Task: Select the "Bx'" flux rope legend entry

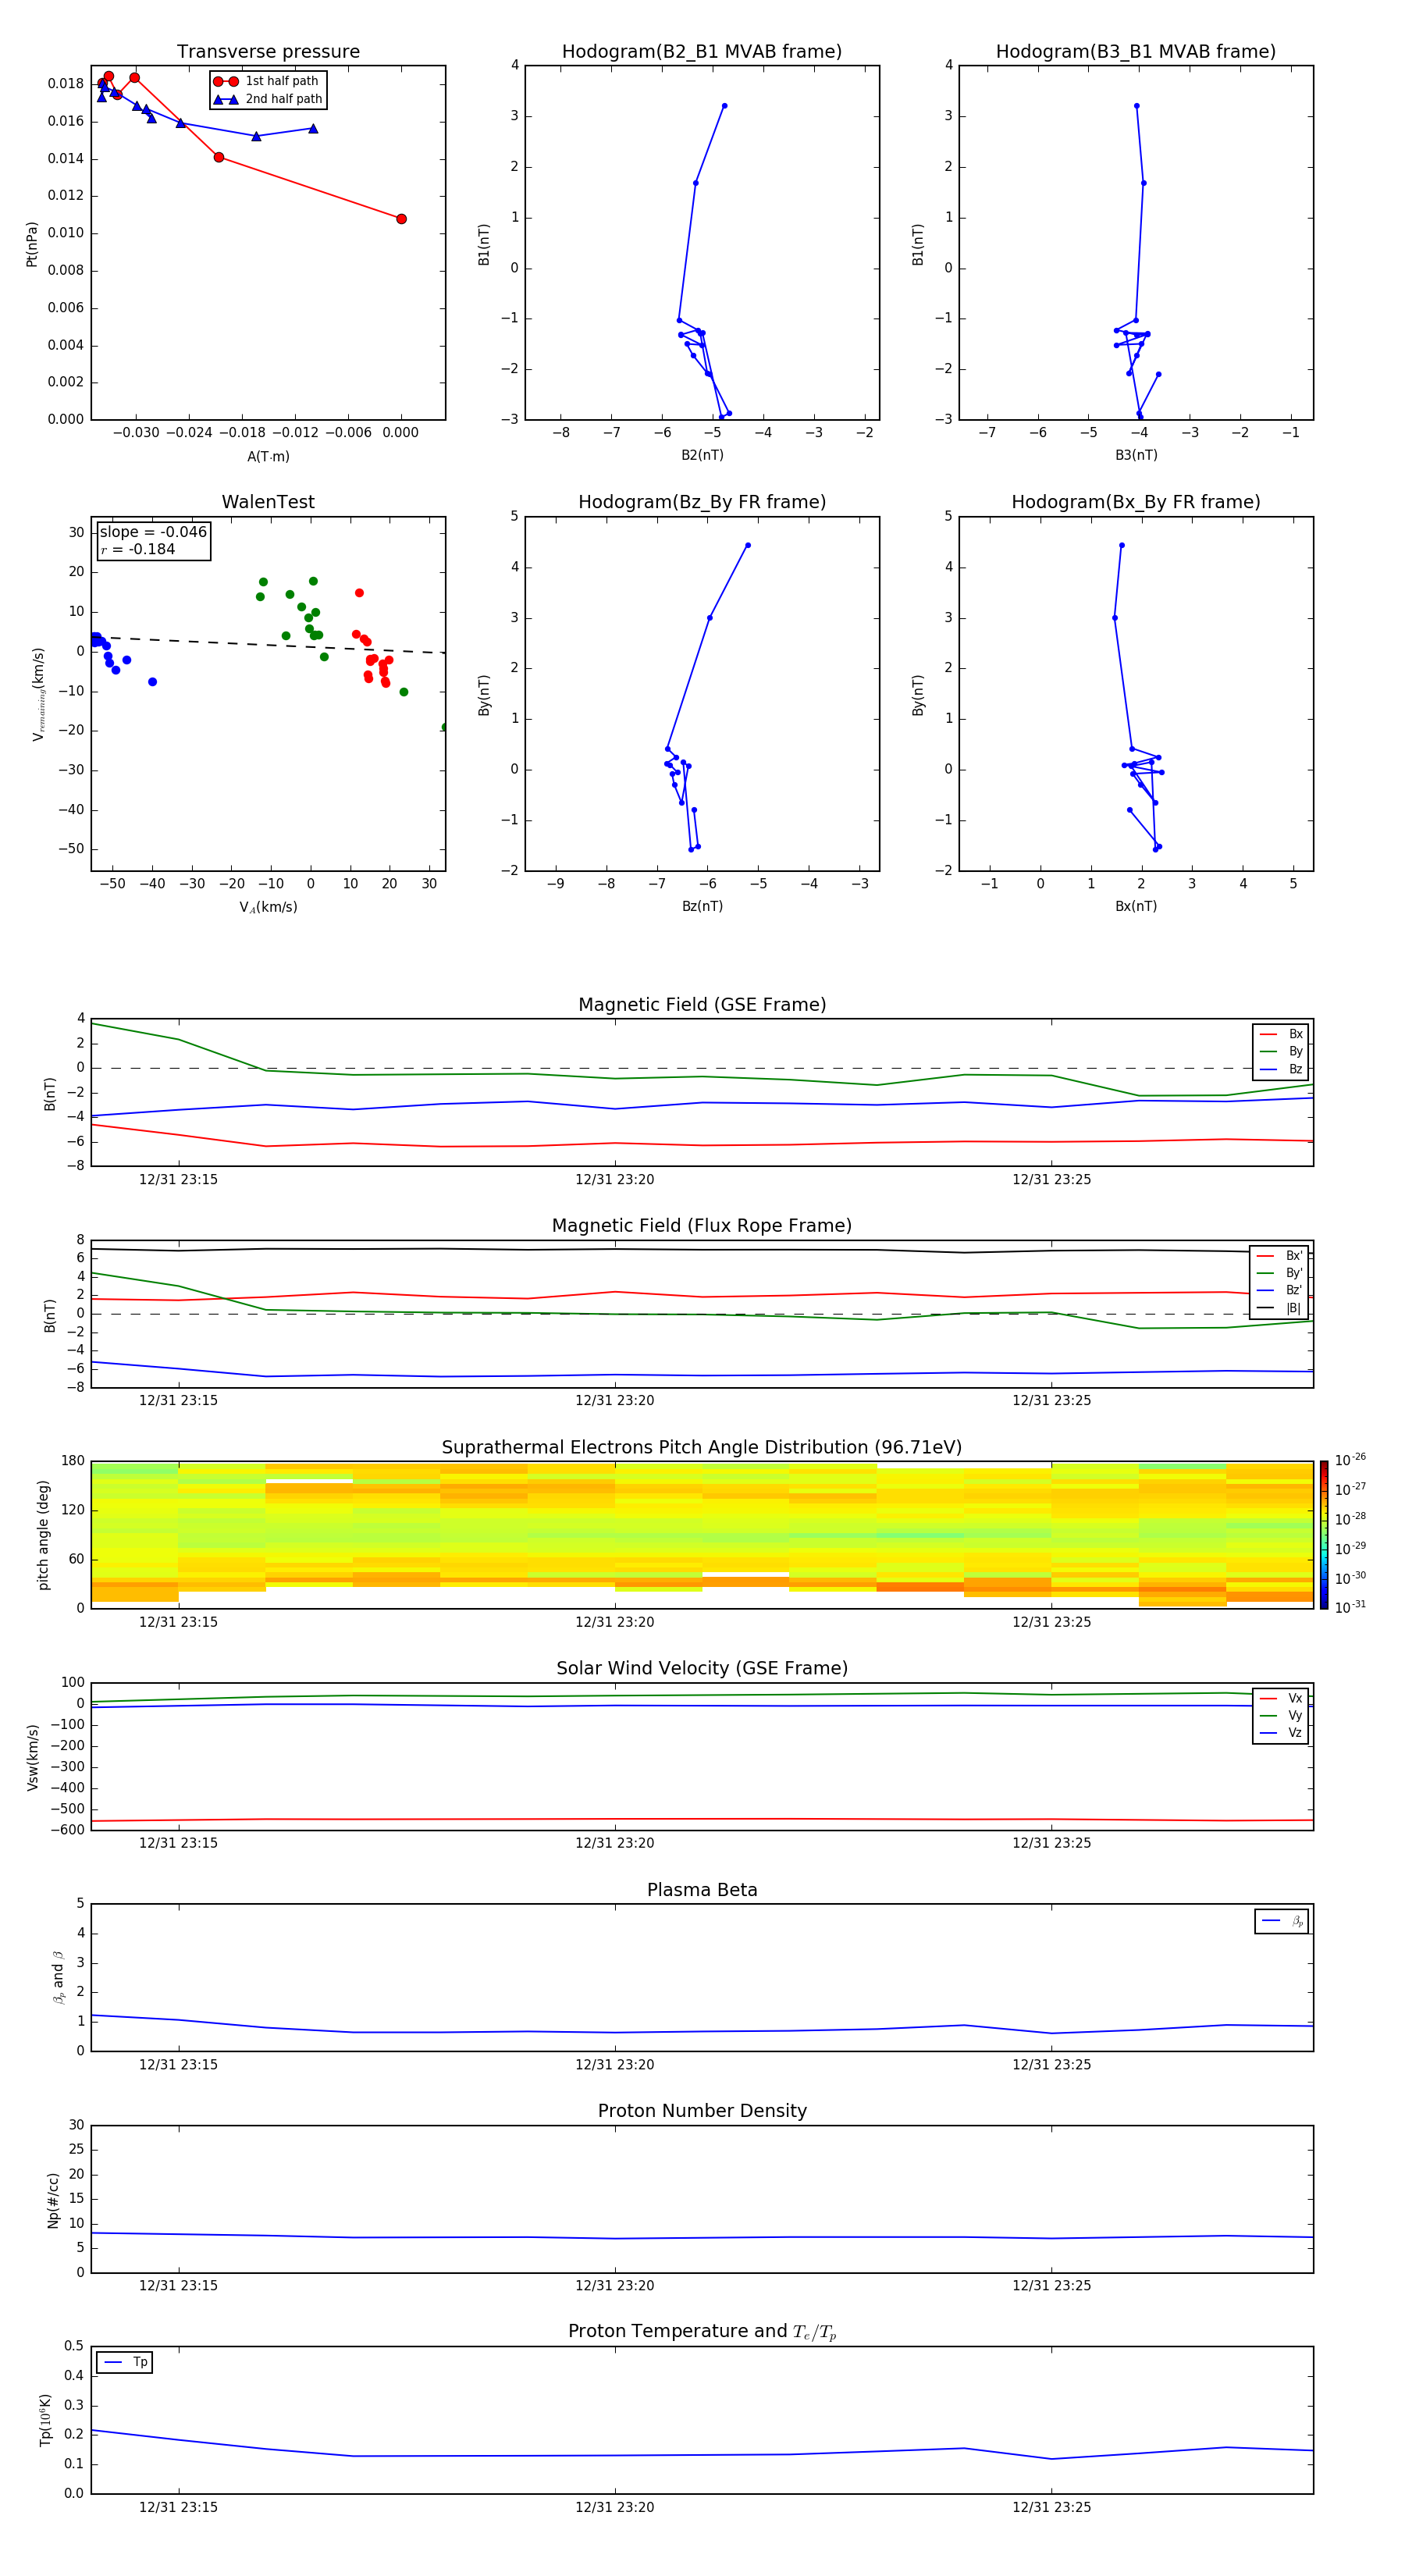Action: [x=1280, y=1256]
